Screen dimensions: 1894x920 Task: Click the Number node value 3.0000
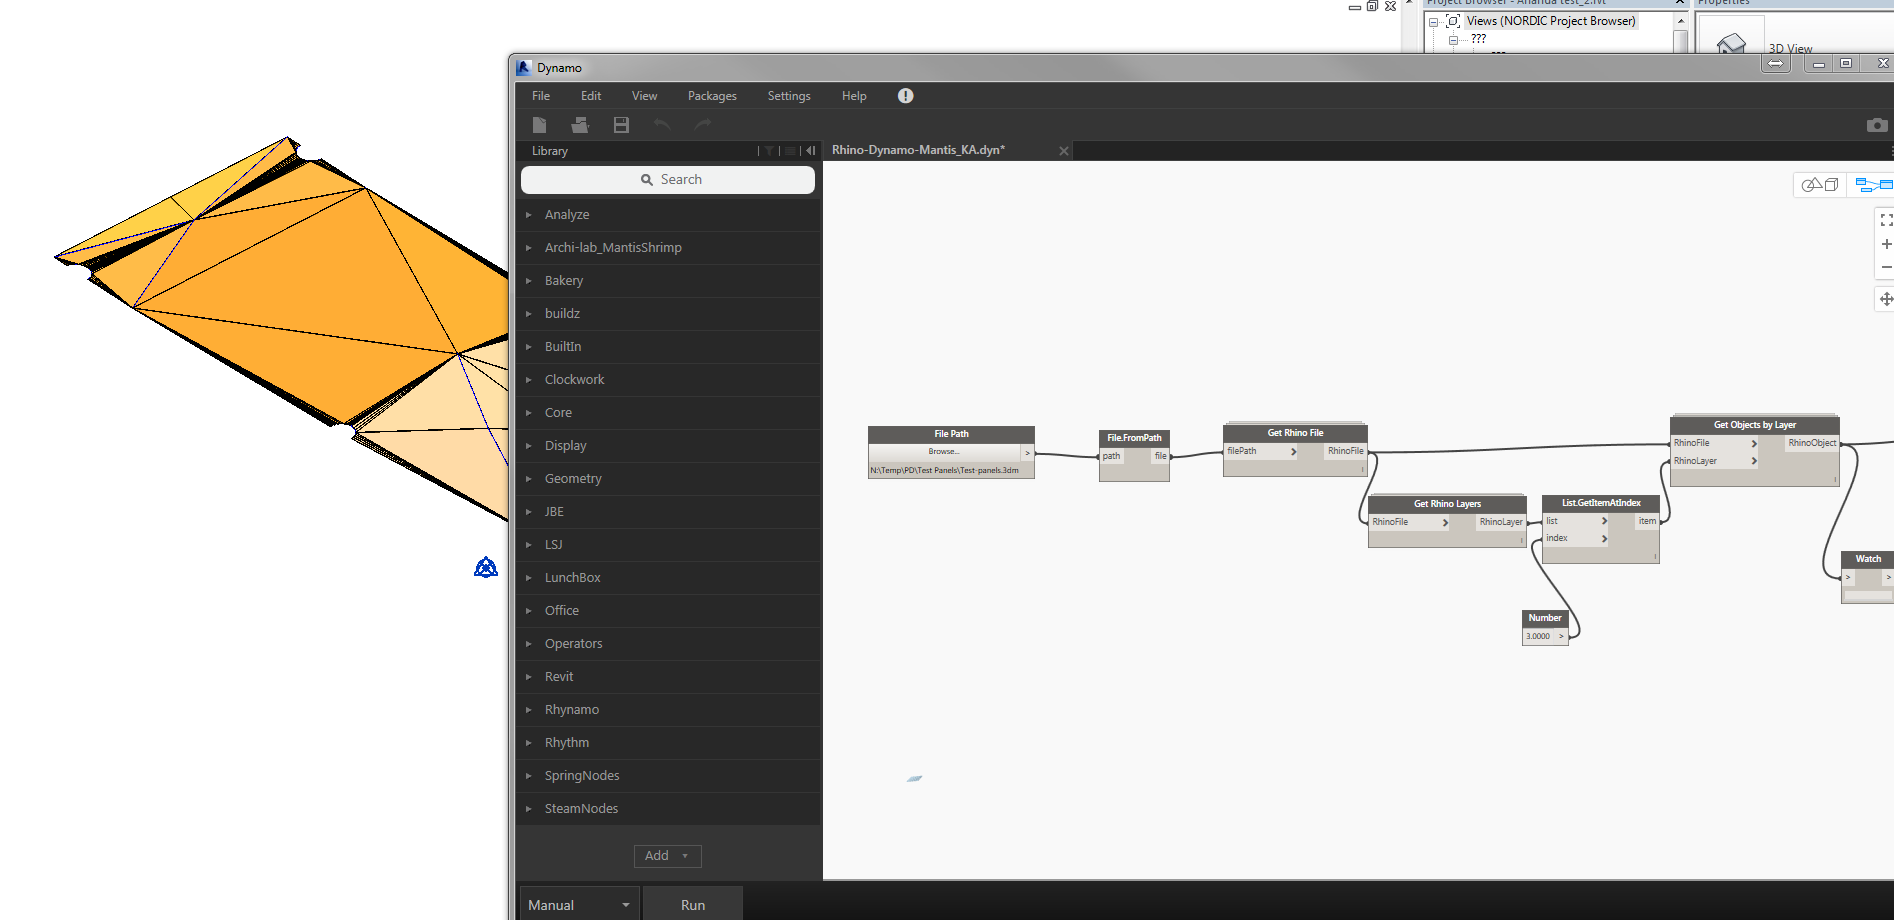pyautogui.click(x=1538, y=636)
